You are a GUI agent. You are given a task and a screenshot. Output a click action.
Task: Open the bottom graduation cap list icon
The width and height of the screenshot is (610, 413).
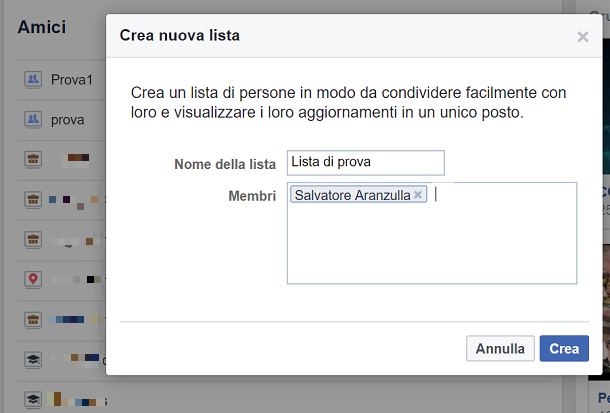click(x=33, y=399)
